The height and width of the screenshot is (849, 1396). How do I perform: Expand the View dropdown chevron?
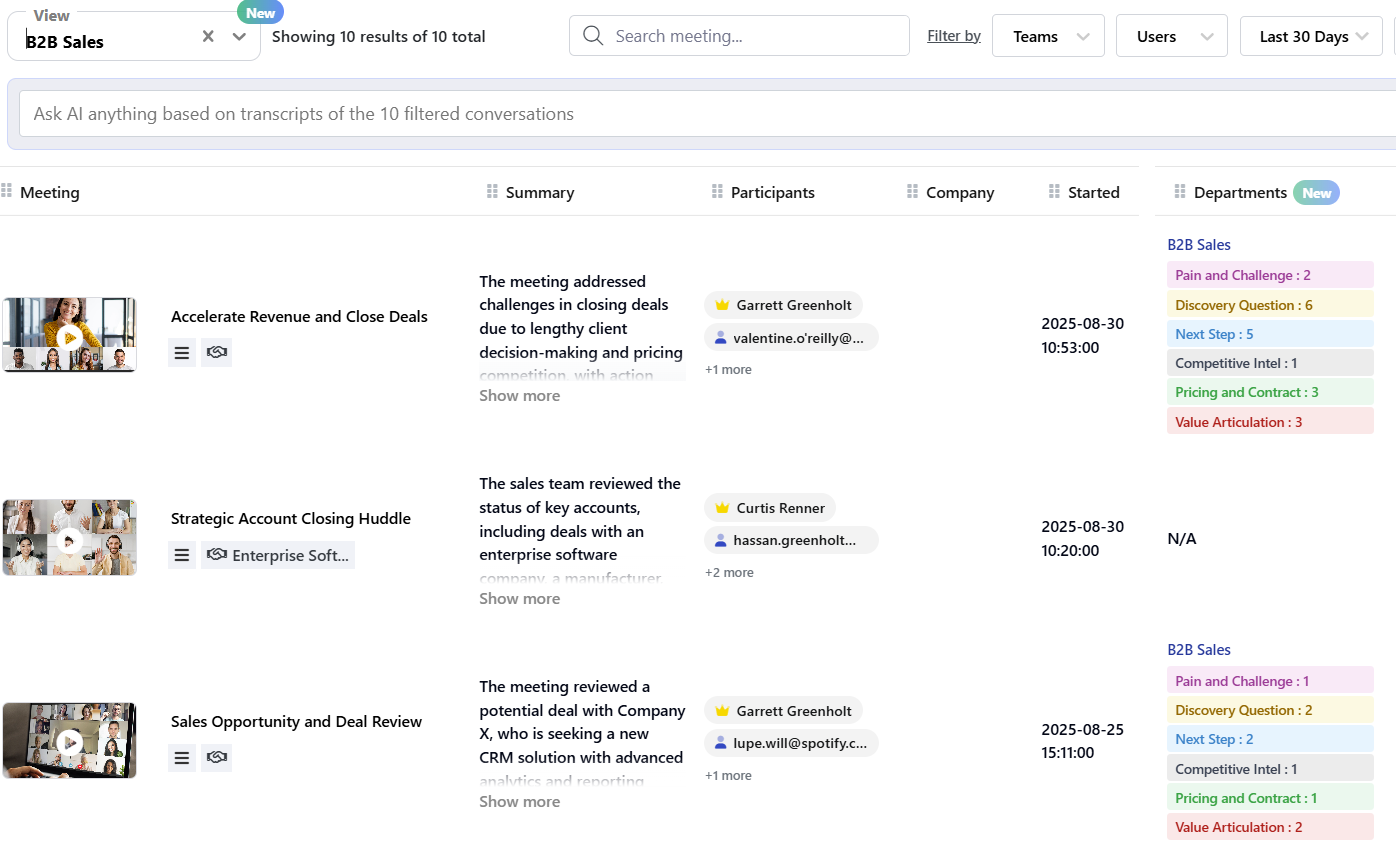239,37
